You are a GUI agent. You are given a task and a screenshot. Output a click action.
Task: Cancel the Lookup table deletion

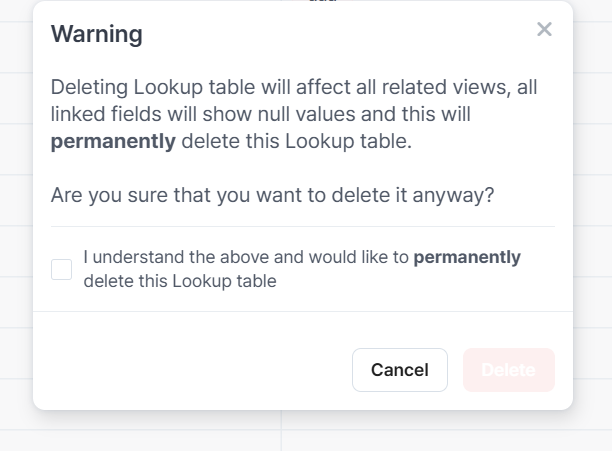pos(399,370)
